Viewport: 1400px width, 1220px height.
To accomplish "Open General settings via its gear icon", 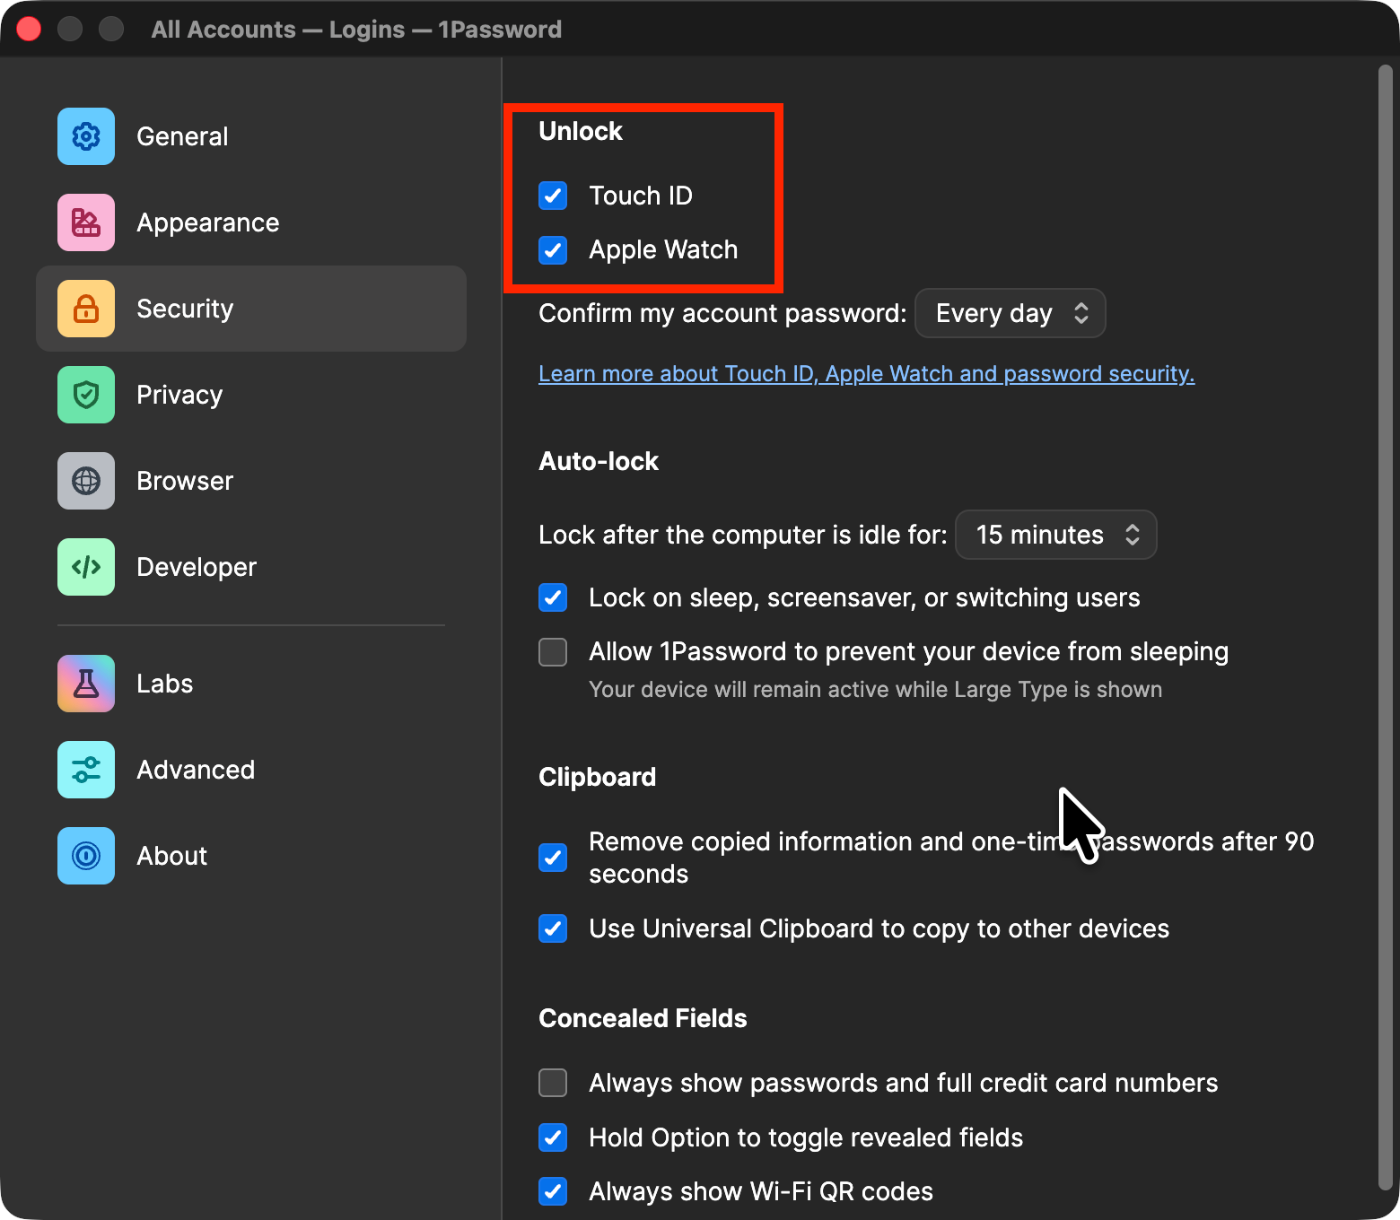I will click(x=86, y=136).
